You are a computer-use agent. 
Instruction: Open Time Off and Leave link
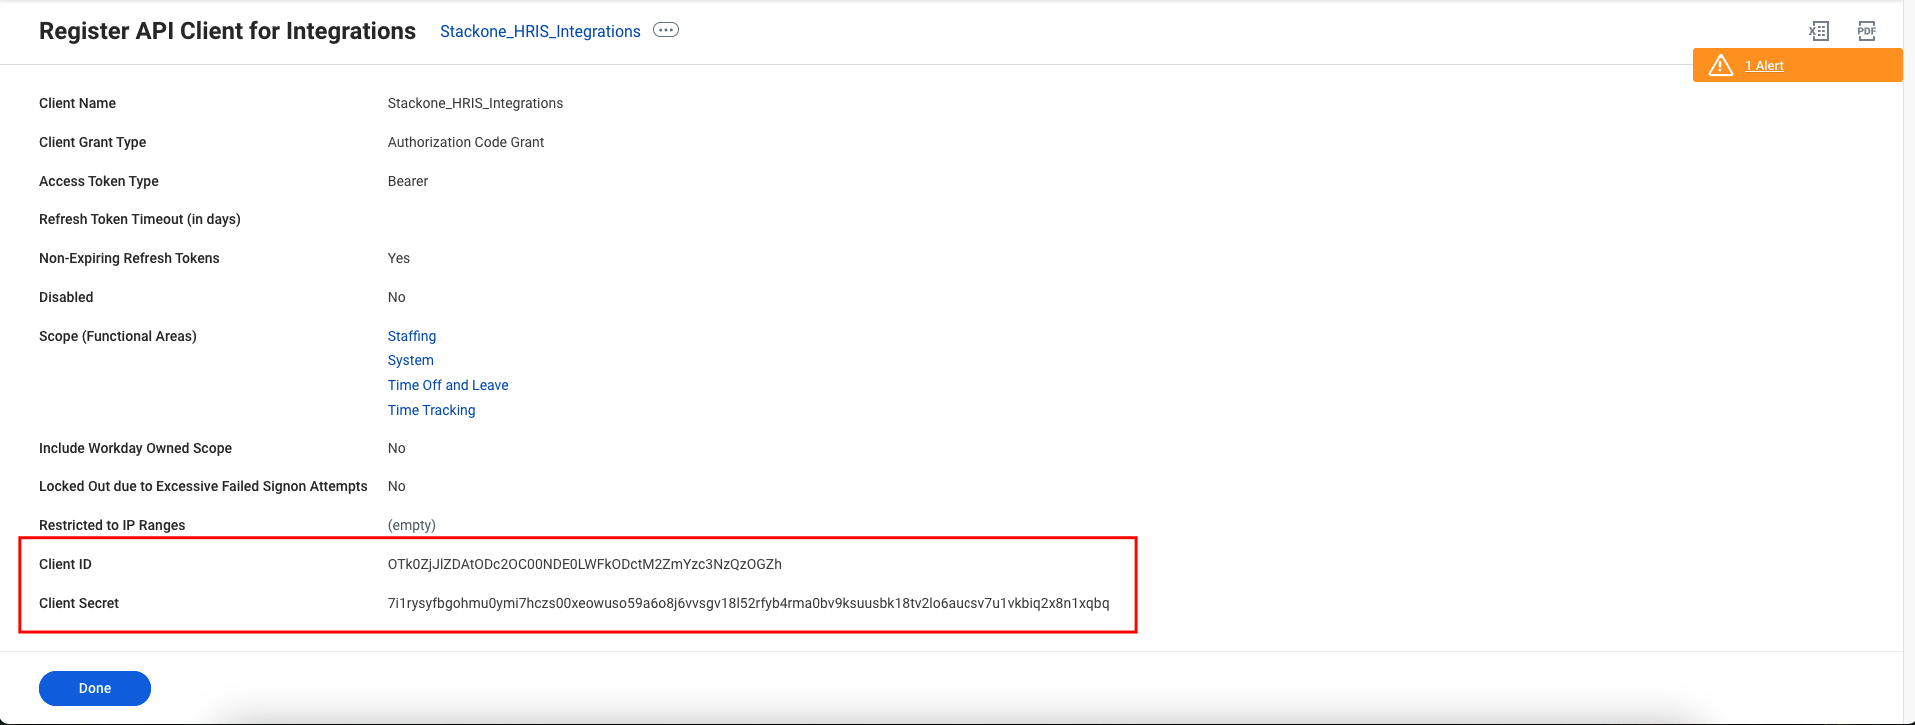click(448, 385)
